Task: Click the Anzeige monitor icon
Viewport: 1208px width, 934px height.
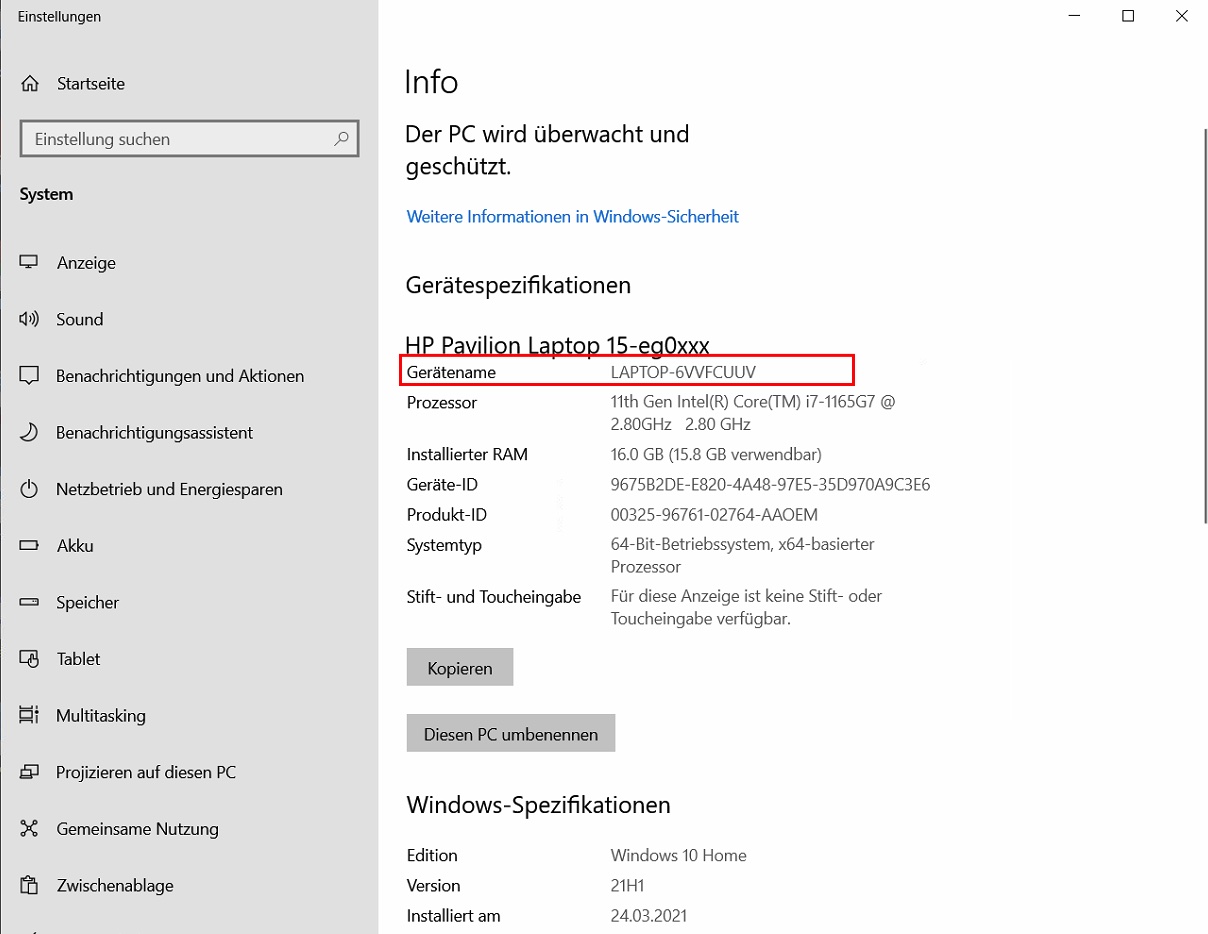Action: [29, 263]
